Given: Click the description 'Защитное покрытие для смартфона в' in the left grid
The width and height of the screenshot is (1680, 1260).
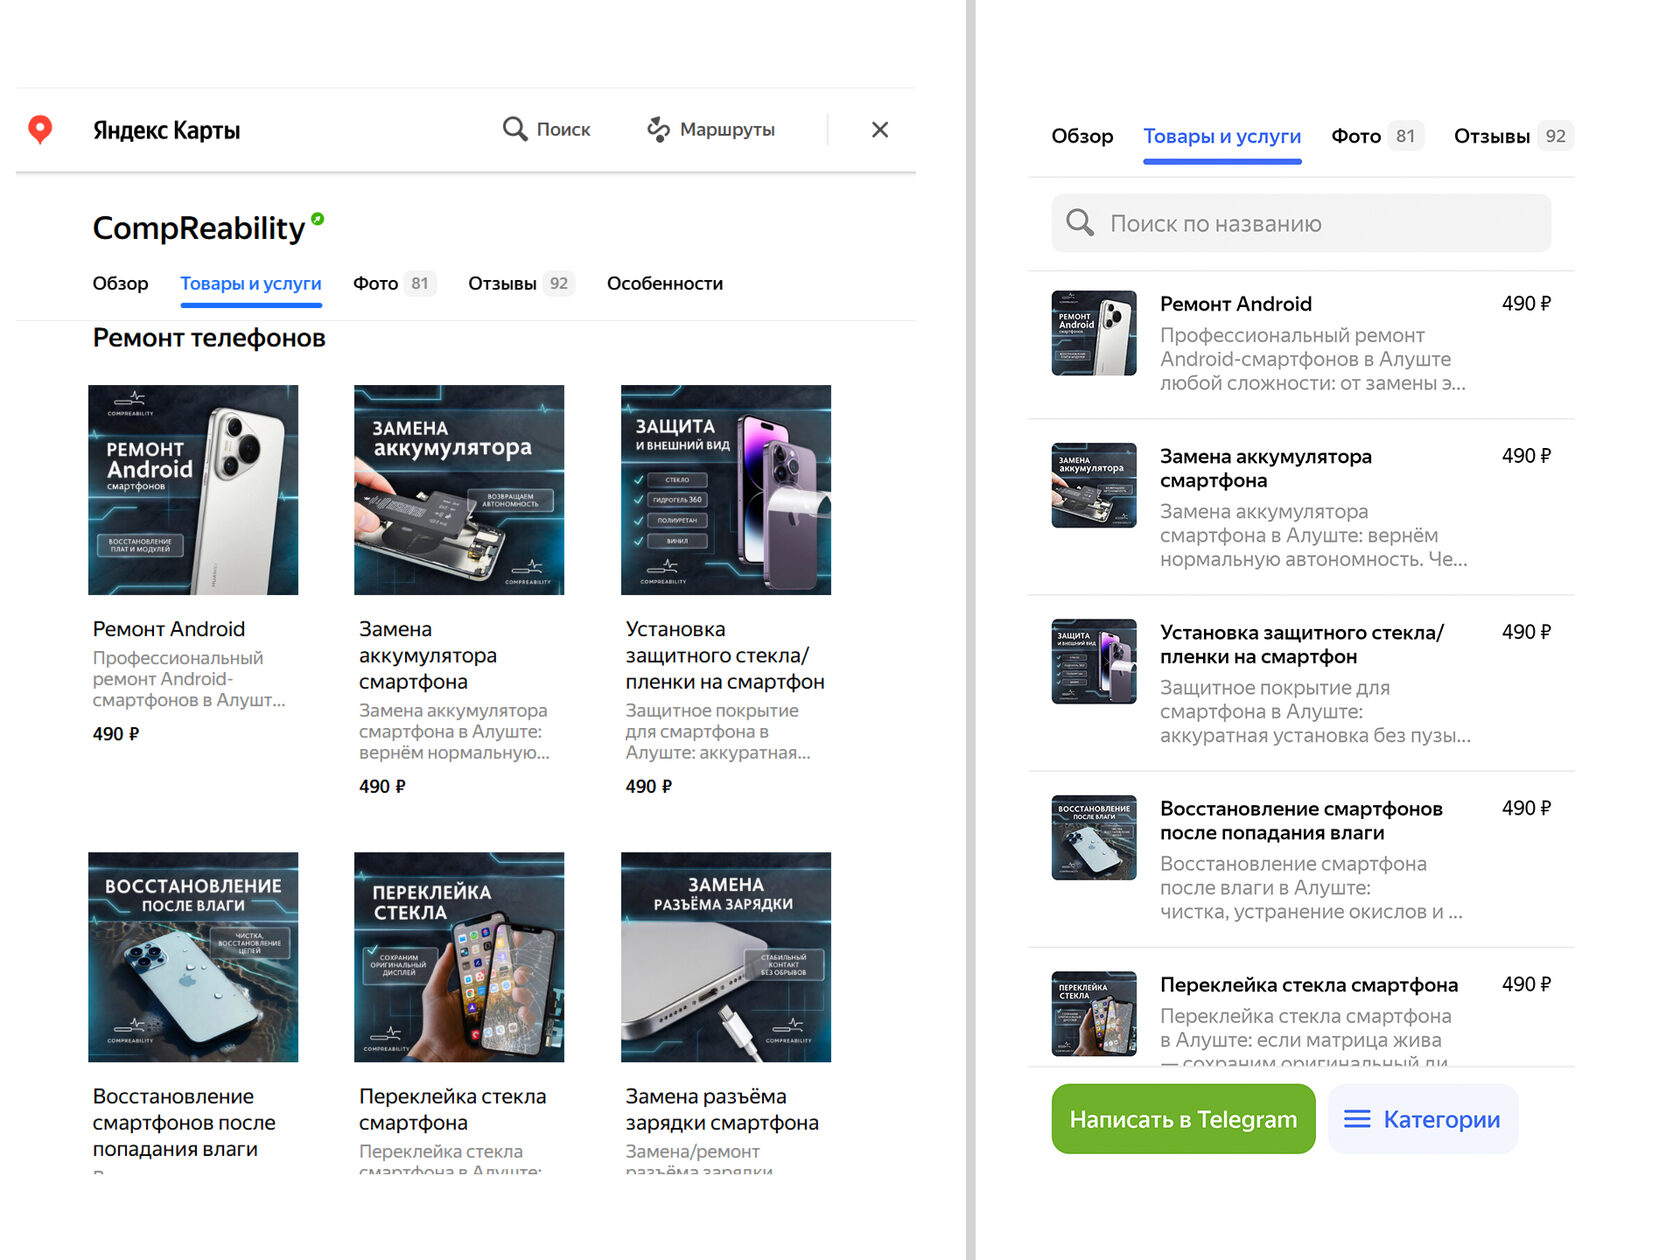Looking at the screenshot, I should [x=718, y=731].
